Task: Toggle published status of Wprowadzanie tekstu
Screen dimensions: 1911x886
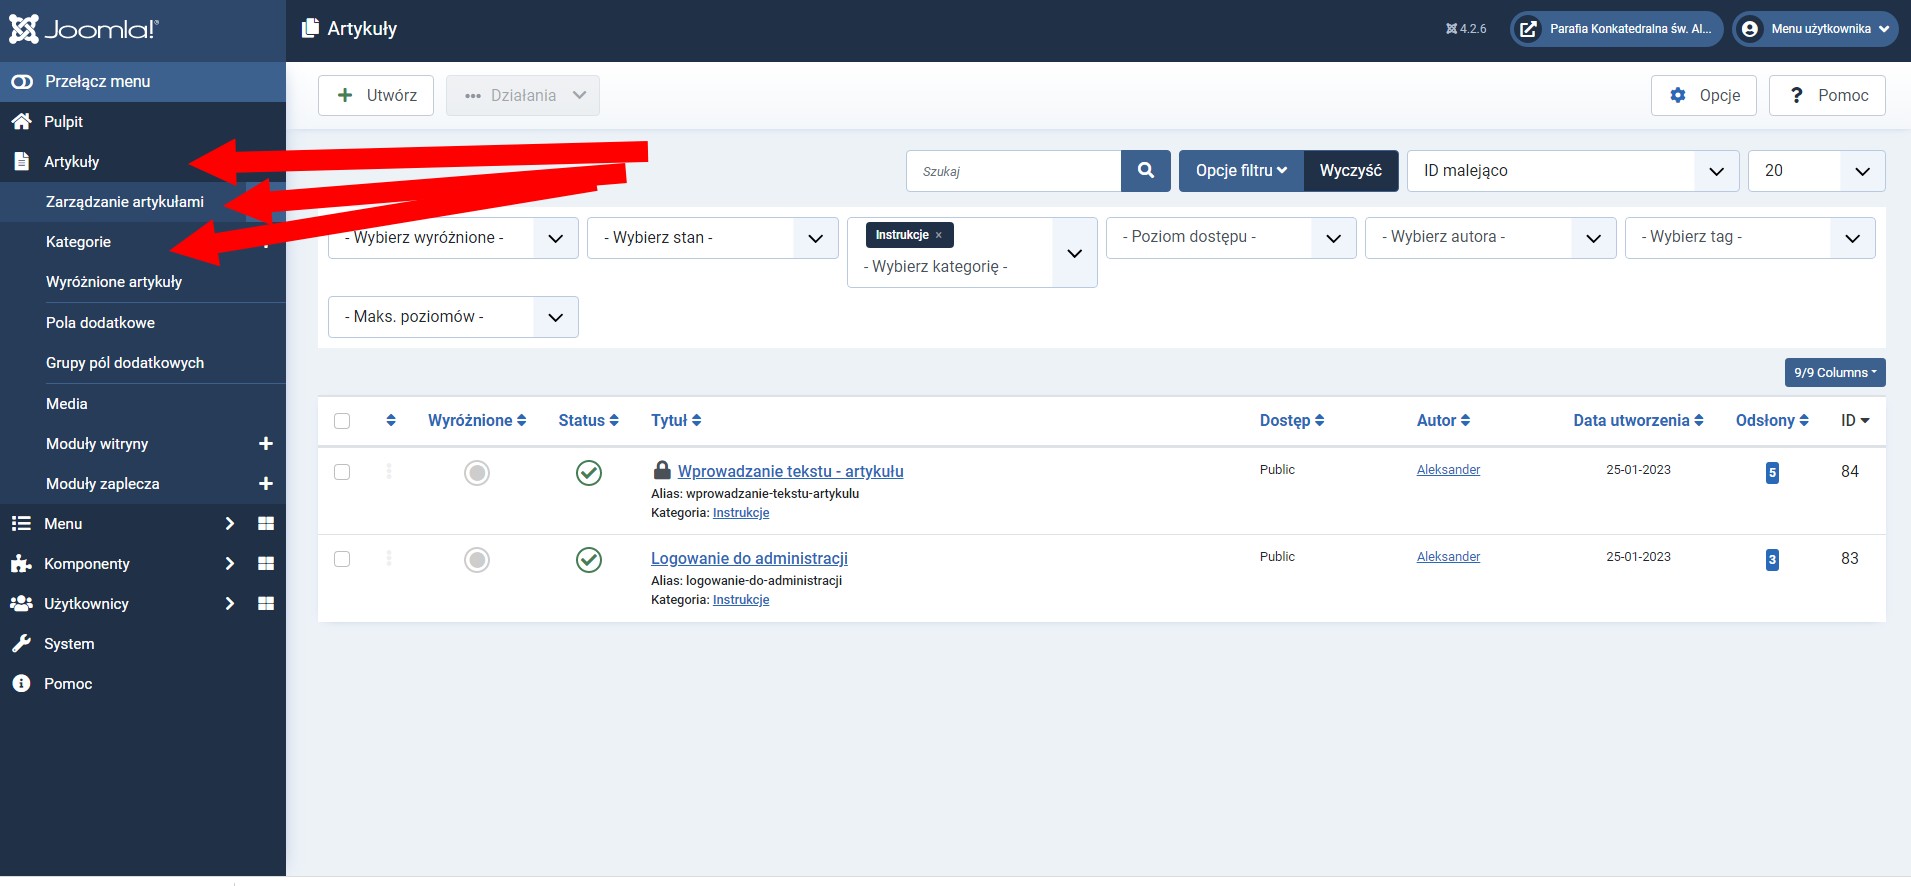Action: 589,473
